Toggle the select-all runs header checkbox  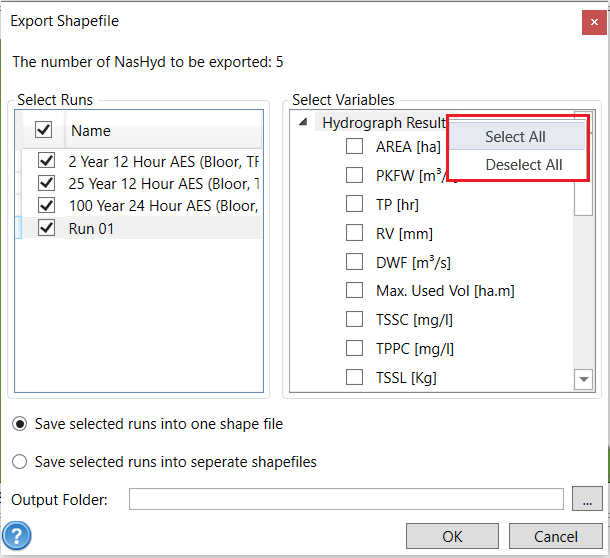[x=44, y=130]
